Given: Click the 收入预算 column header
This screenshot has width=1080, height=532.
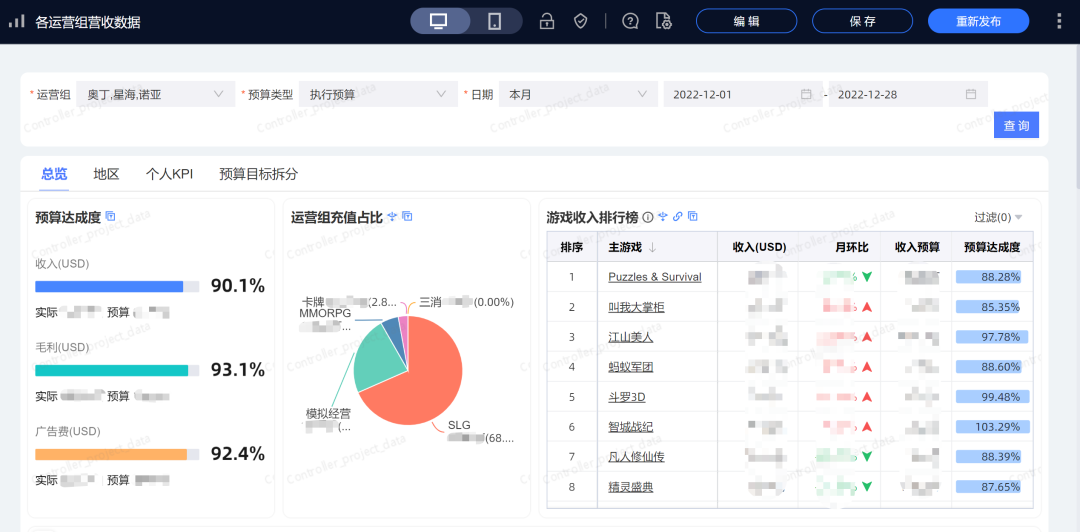Looking at the screenshot, I should (917, 247).
